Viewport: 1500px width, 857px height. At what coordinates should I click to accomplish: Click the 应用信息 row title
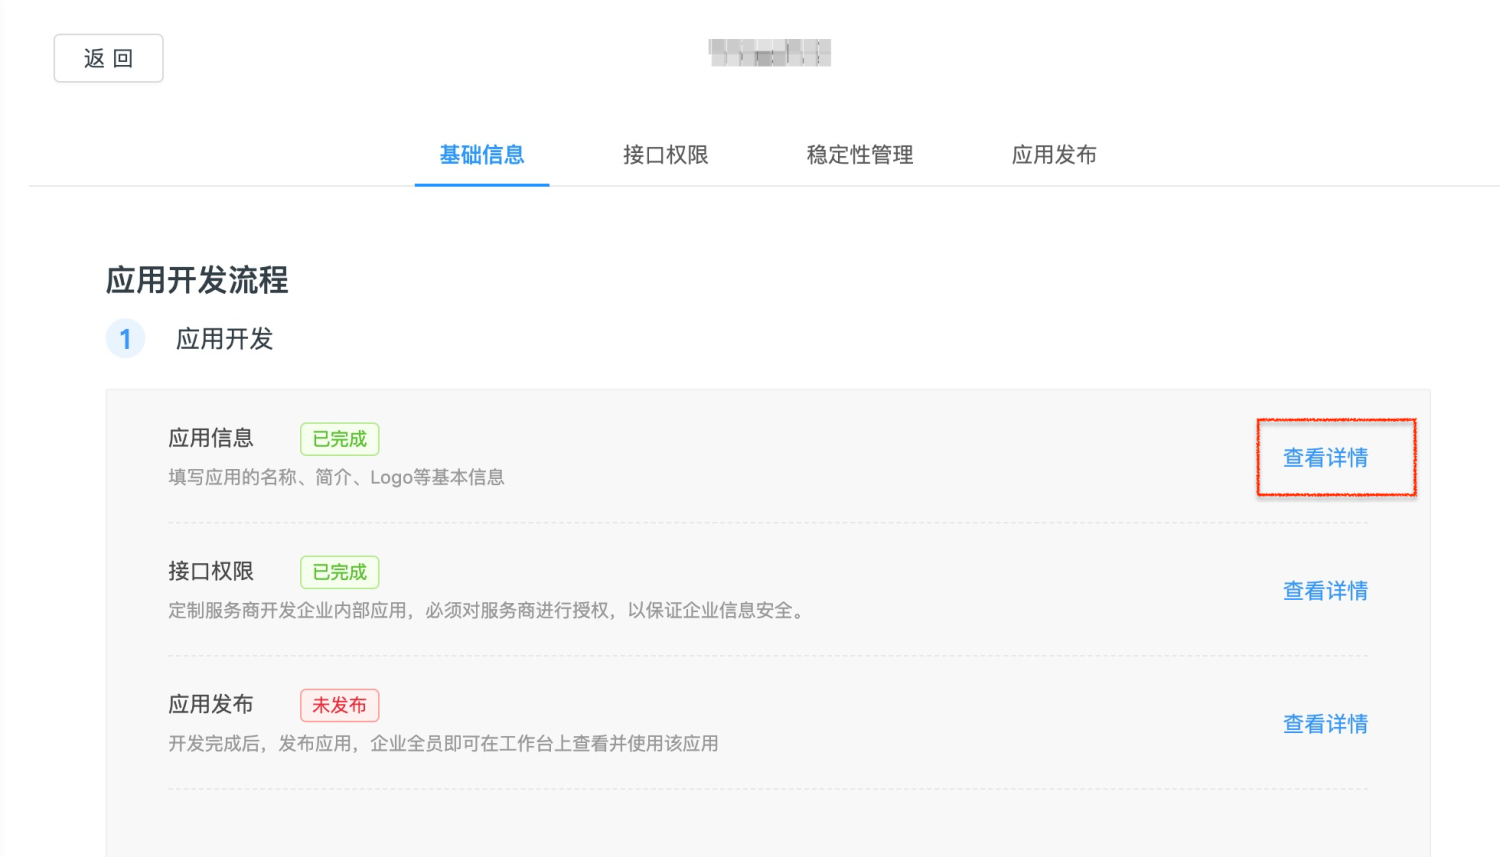pyautogui.click(x=211, y=438)
